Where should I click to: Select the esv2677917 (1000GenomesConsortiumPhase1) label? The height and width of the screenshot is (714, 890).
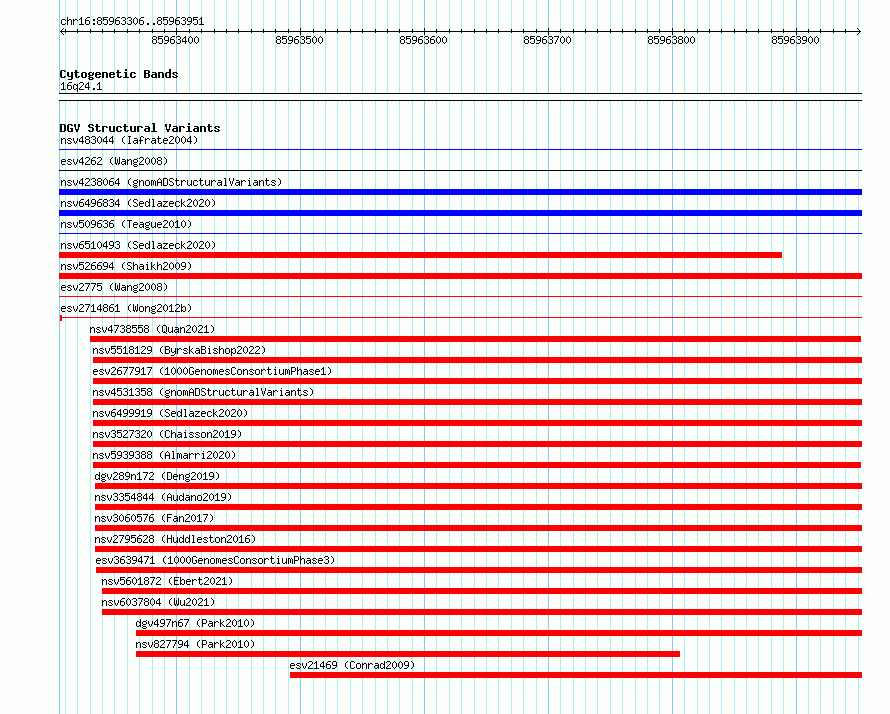click(212, 371)
